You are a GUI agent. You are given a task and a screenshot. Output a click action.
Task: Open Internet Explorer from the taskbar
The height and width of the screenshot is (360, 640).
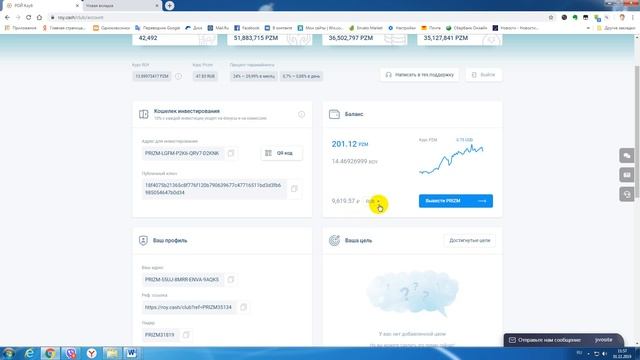[x=29, y=353]
